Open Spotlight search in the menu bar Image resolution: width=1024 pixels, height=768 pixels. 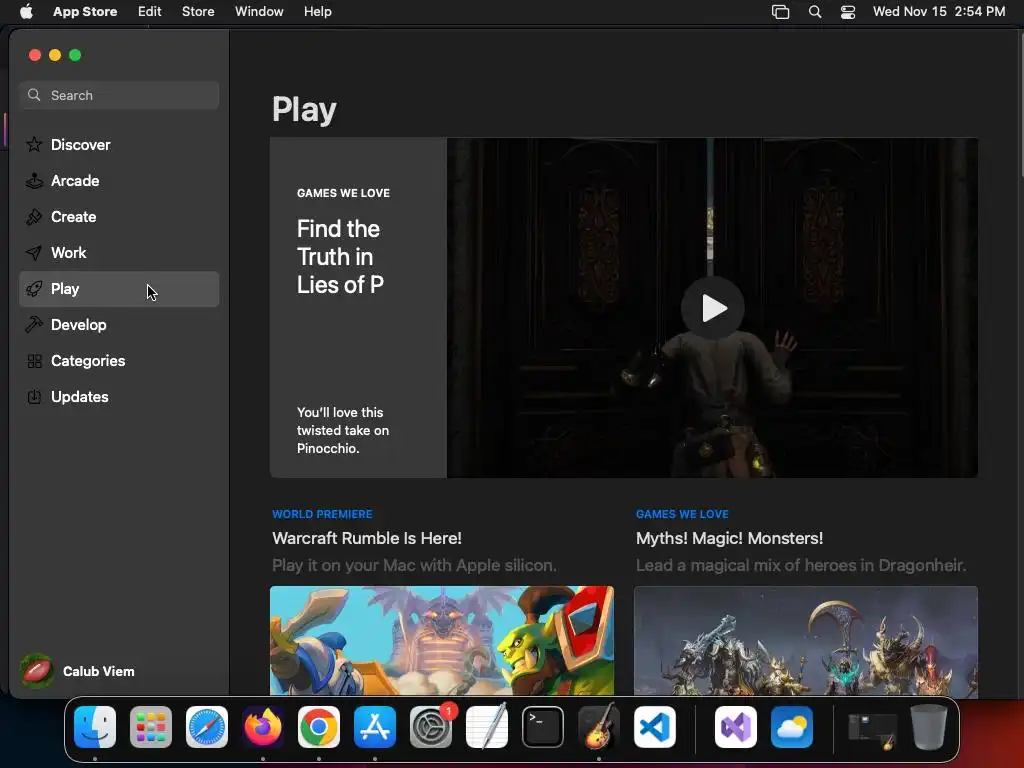(x=815, y=12)
